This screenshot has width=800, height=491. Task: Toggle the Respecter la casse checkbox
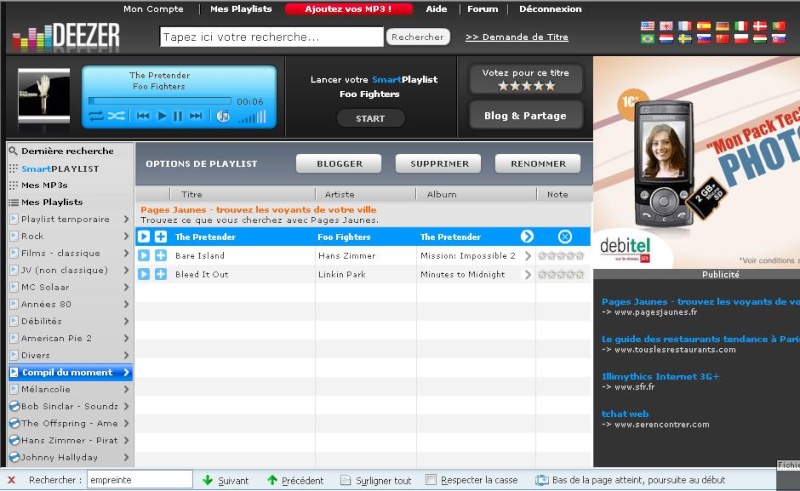[x=431, y=480]
